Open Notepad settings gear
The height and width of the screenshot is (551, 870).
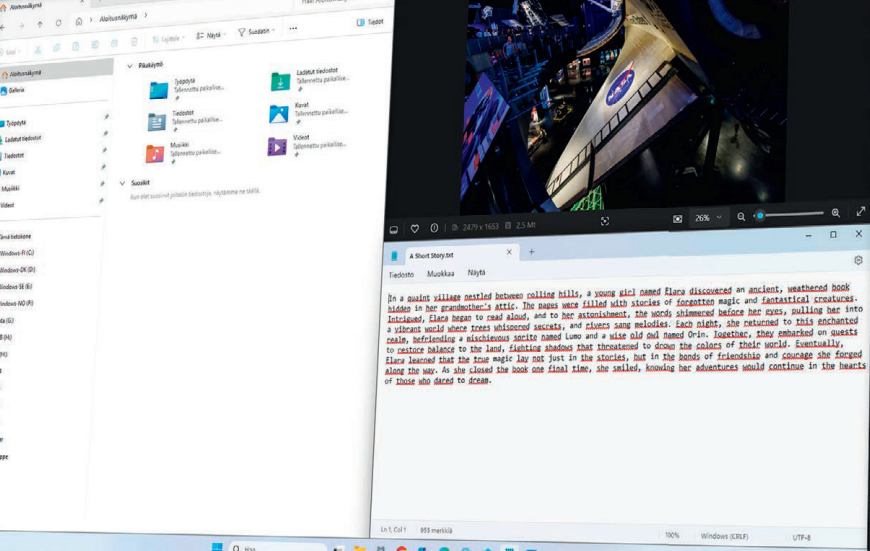click(x=858, y=260)
